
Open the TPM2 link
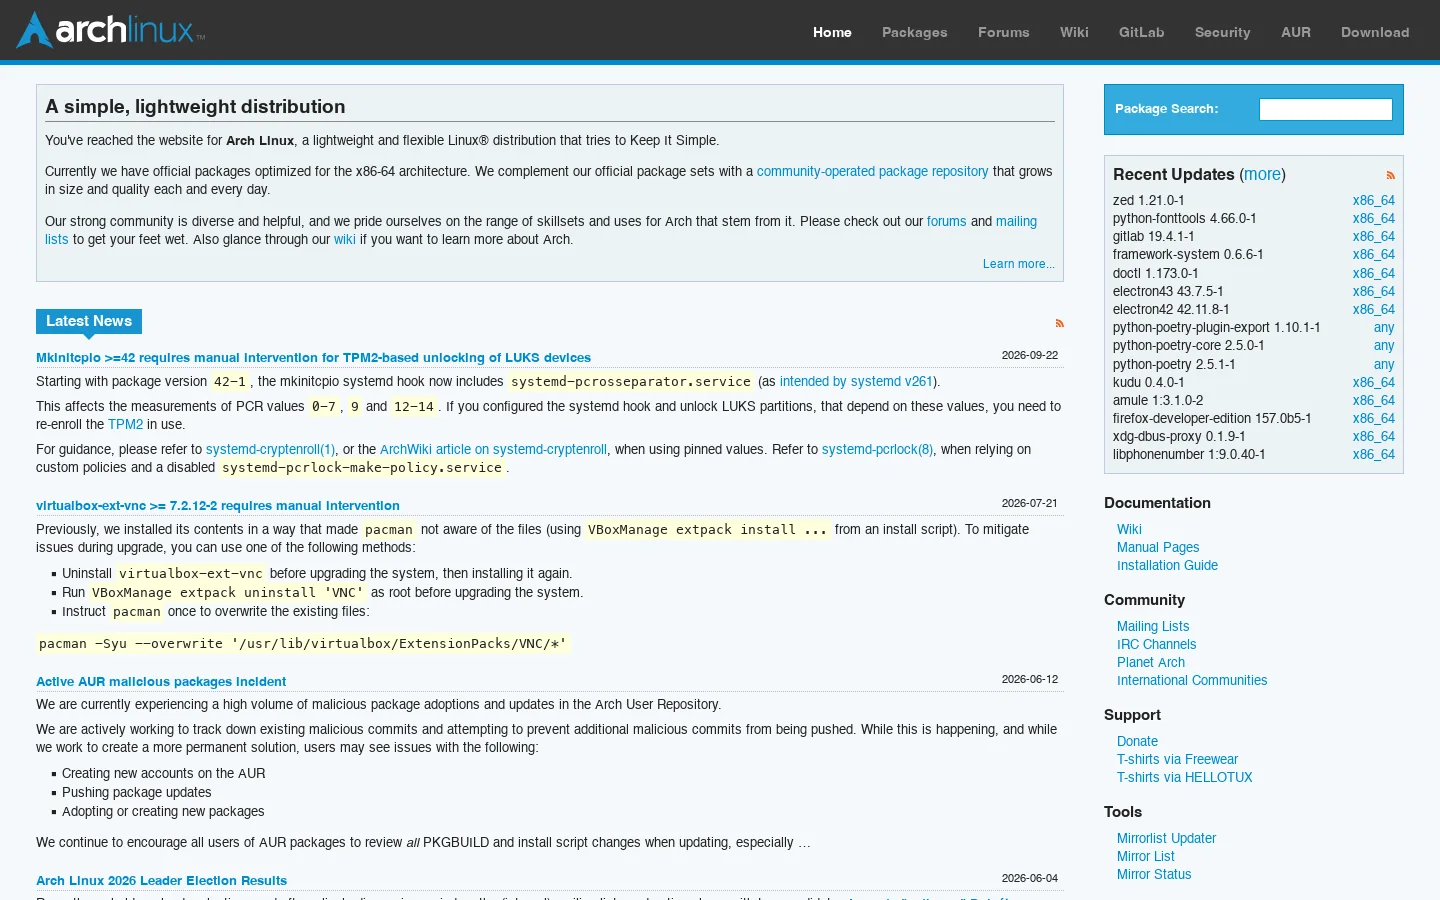tap(125, 424)
